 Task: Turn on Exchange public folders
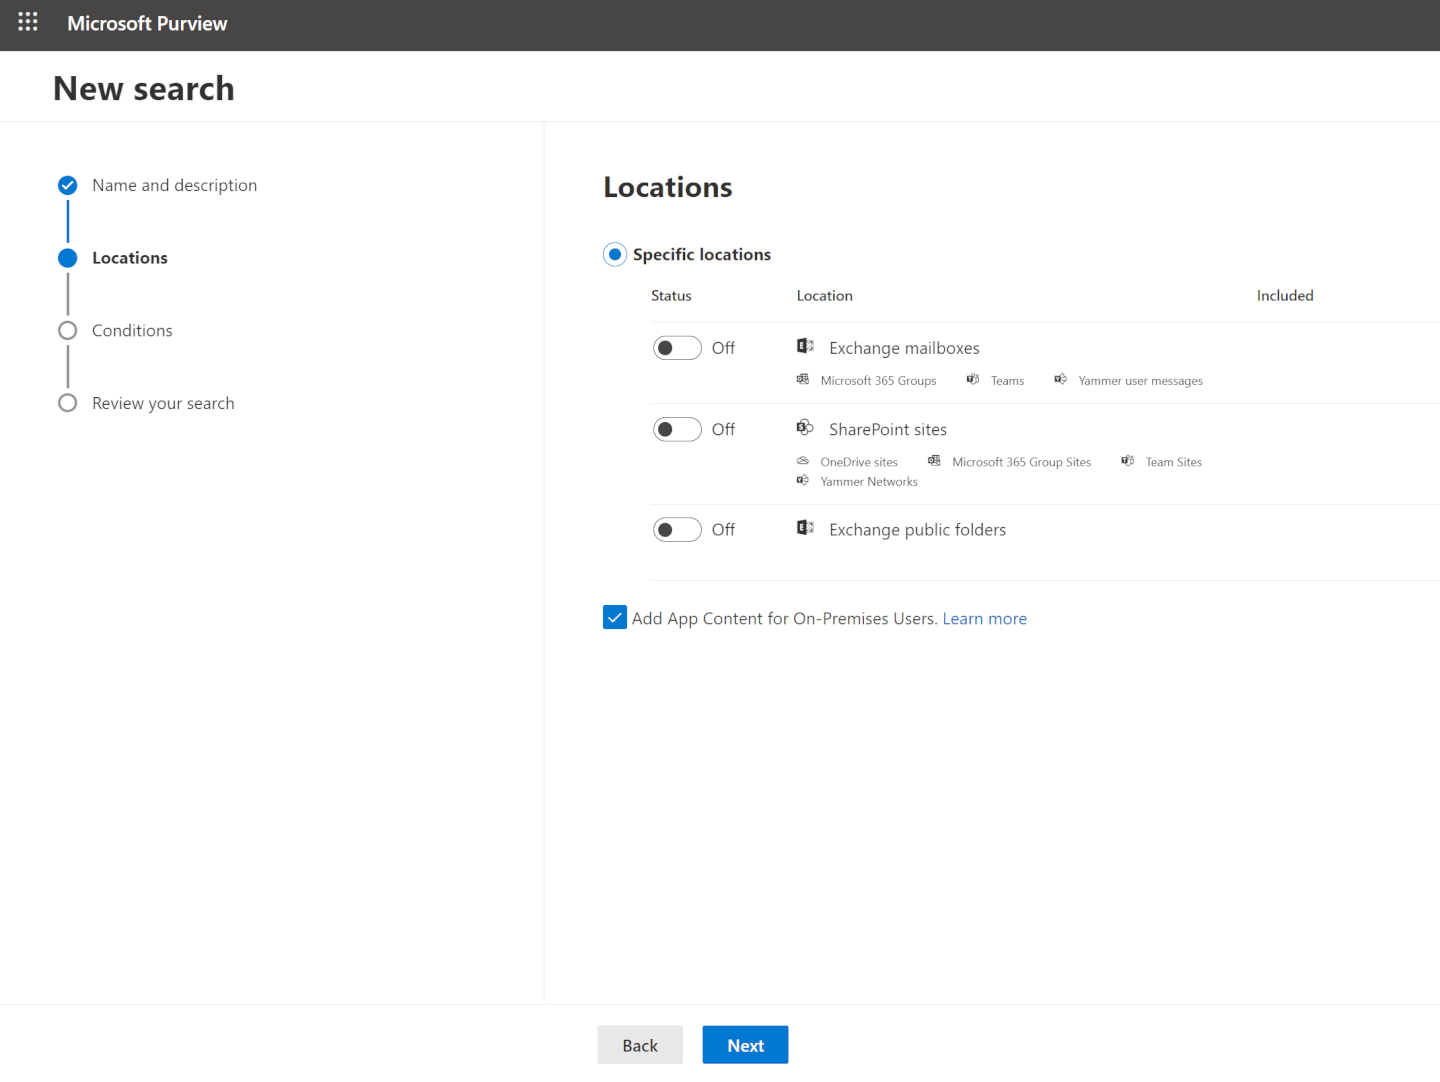click(677, 529)
